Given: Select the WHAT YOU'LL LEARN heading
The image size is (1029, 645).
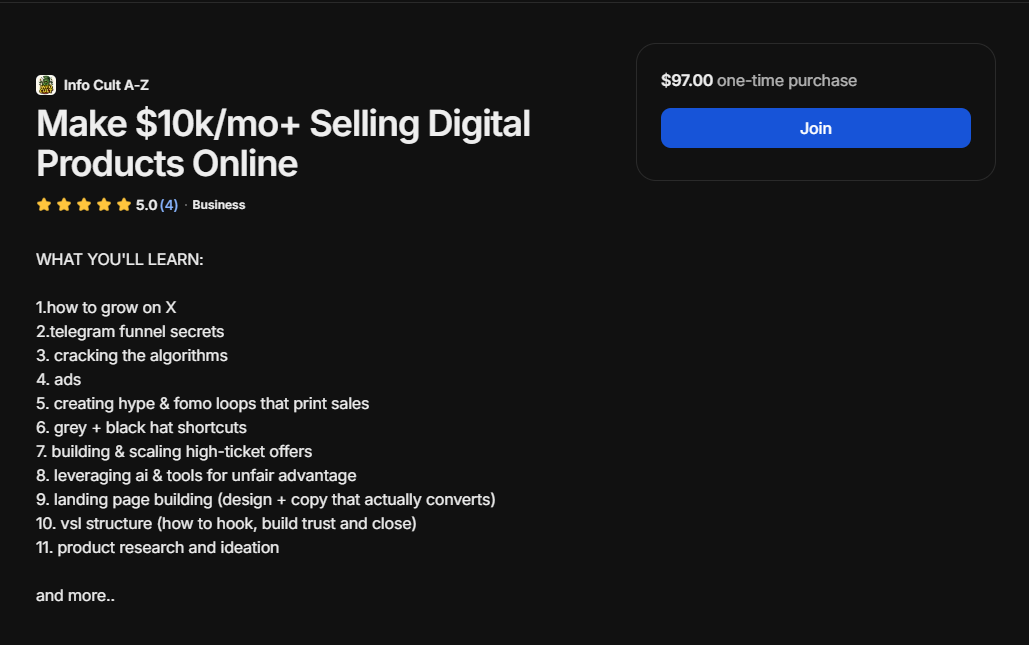Looking at the screenshot, I should tap(119, 259).
